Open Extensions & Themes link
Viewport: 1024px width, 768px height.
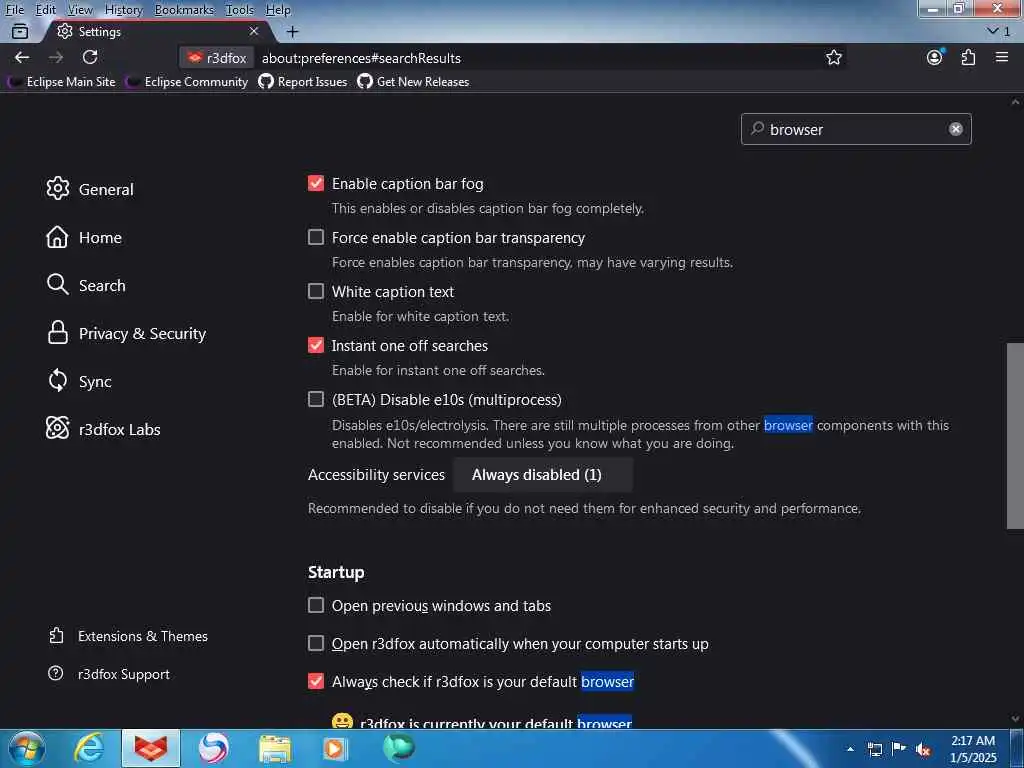pyautogui.click(x=128, y=636)
